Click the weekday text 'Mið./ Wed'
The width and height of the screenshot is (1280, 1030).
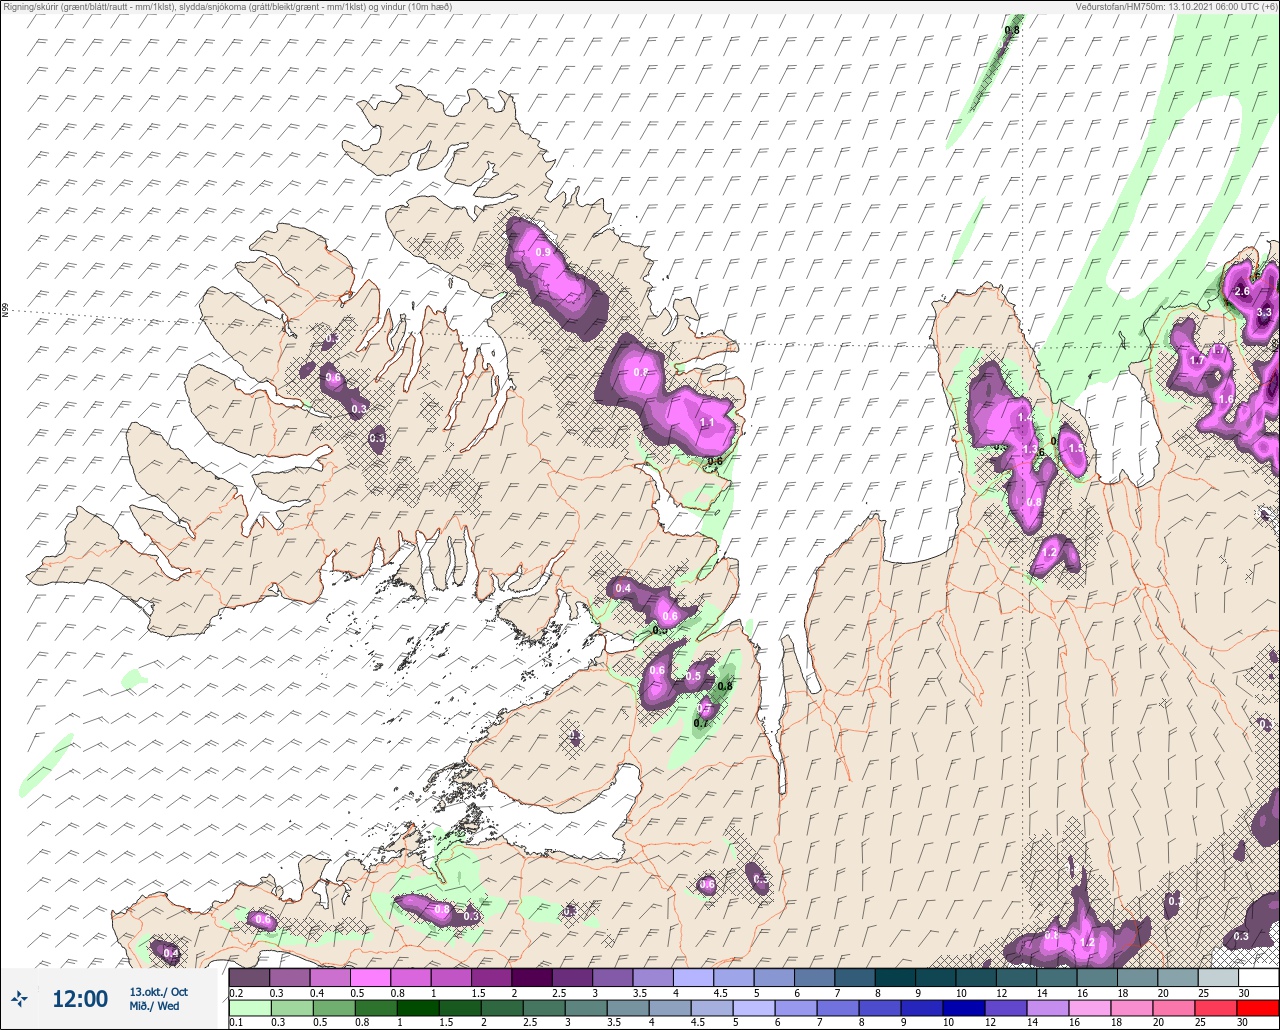tap(154, 1006)
